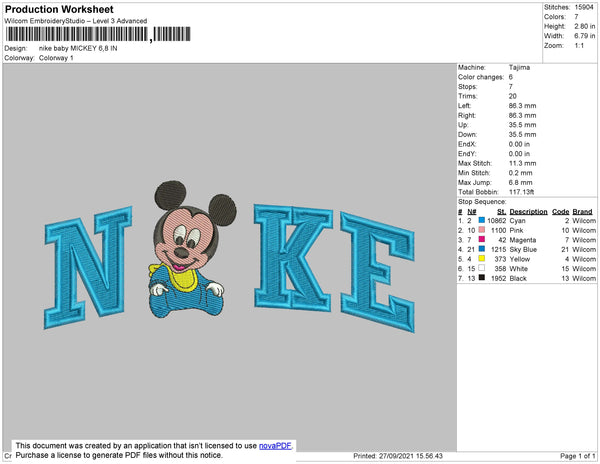Click the 'Stop Sequence:' label

482,202
